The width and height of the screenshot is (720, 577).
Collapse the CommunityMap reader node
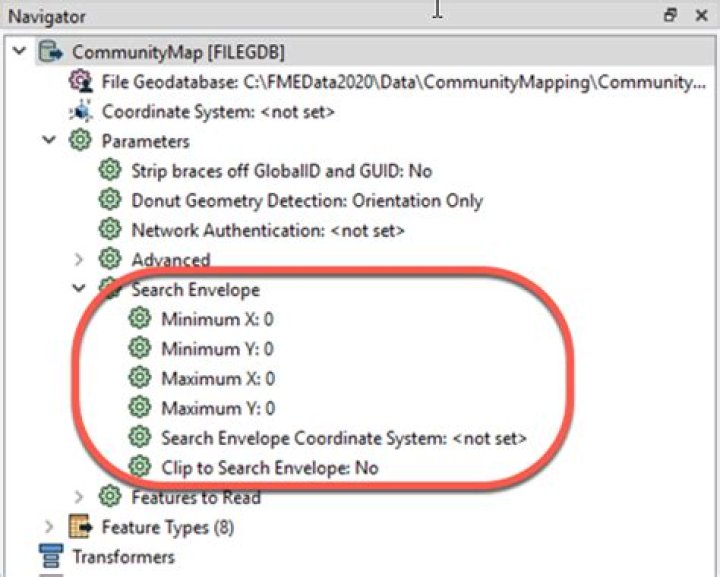click(20, 52)
